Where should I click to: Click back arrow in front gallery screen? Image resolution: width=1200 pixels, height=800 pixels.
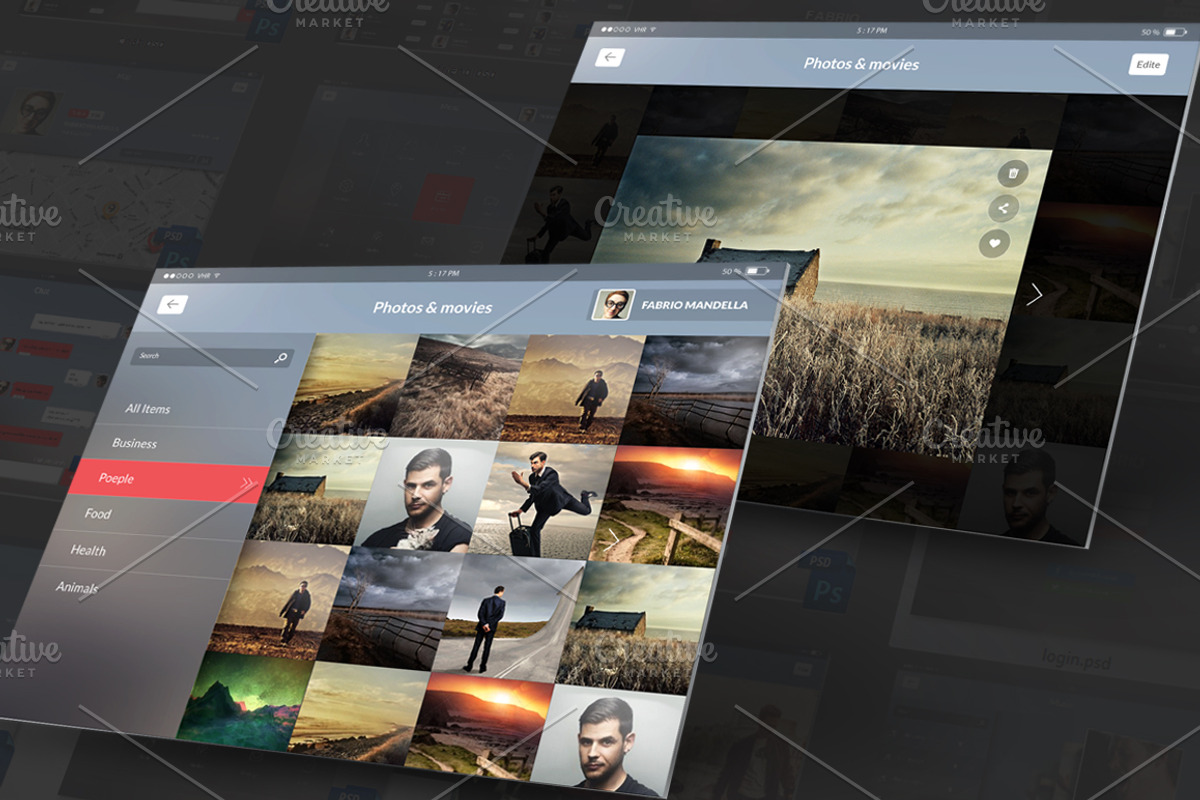click(173, 305)
